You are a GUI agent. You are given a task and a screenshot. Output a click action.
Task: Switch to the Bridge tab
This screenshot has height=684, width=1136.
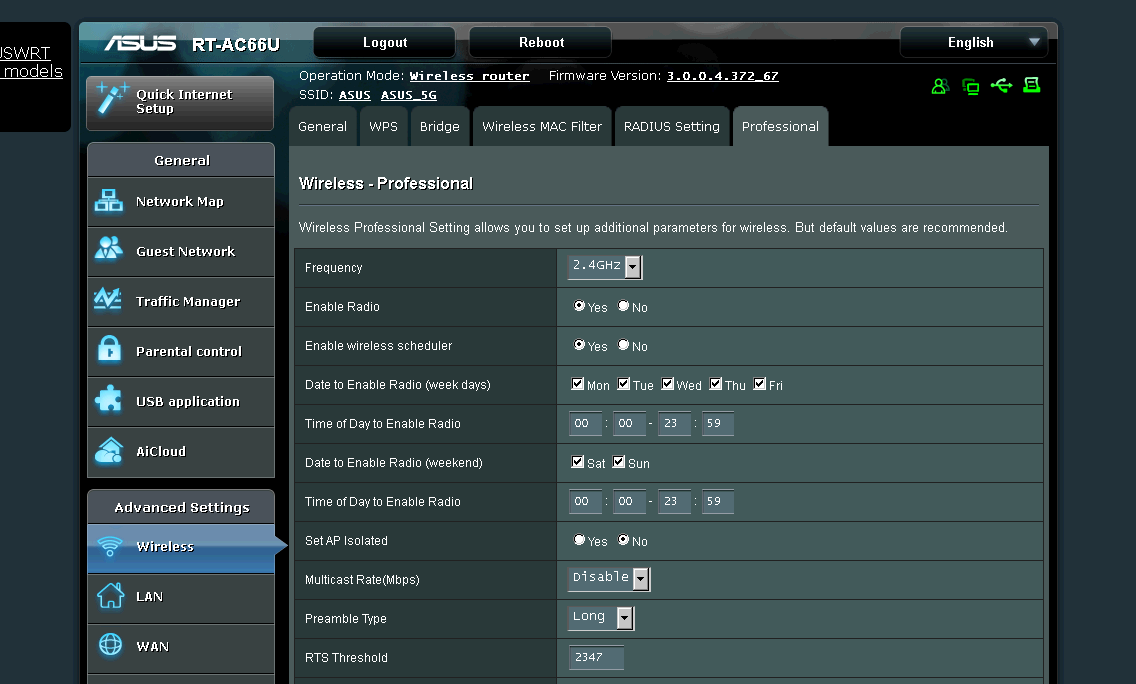click(x=440, y=126)
